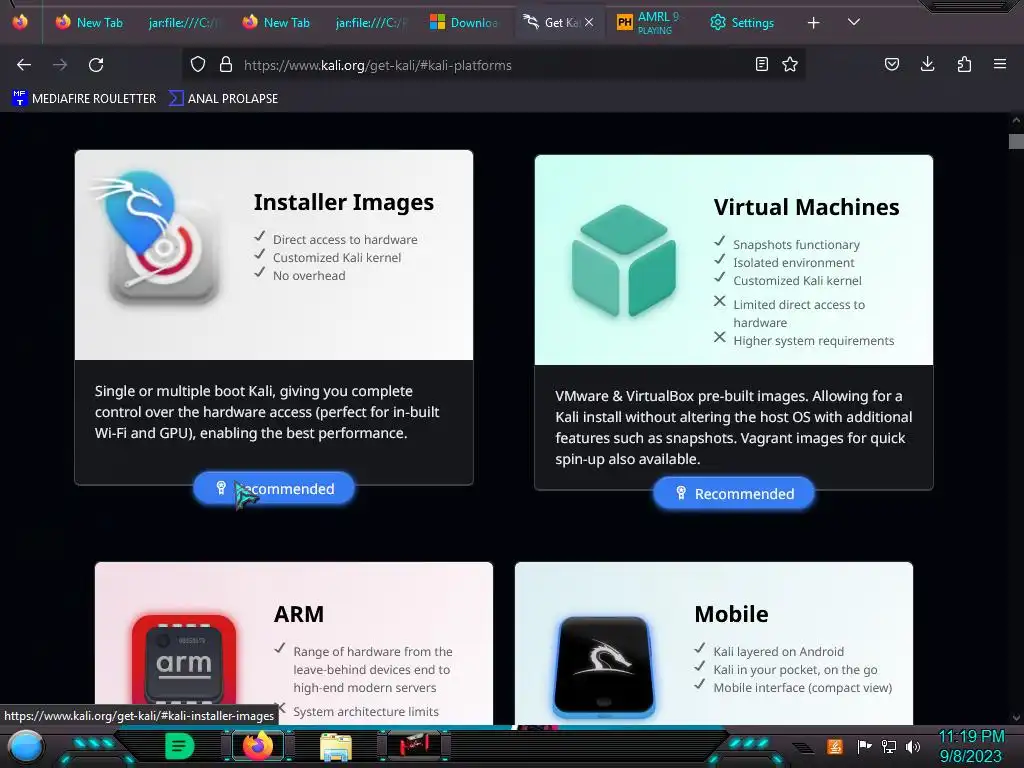Viewport: 1024px width, 768px height.
Task: Open the Installer Images heading
Action: pos(344,202)
